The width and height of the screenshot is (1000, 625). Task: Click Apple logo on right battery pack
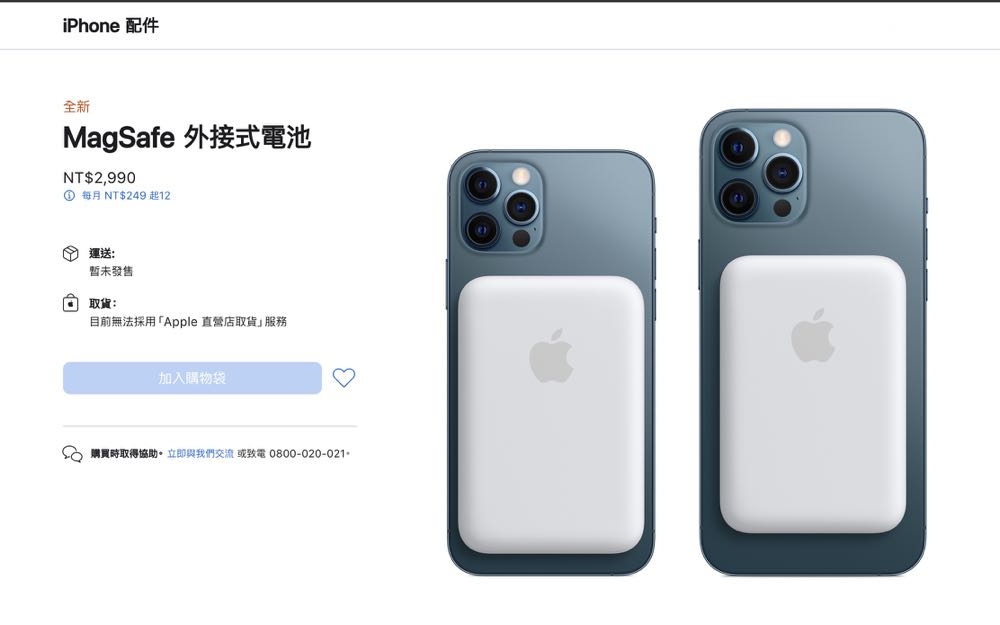(812, 335)
